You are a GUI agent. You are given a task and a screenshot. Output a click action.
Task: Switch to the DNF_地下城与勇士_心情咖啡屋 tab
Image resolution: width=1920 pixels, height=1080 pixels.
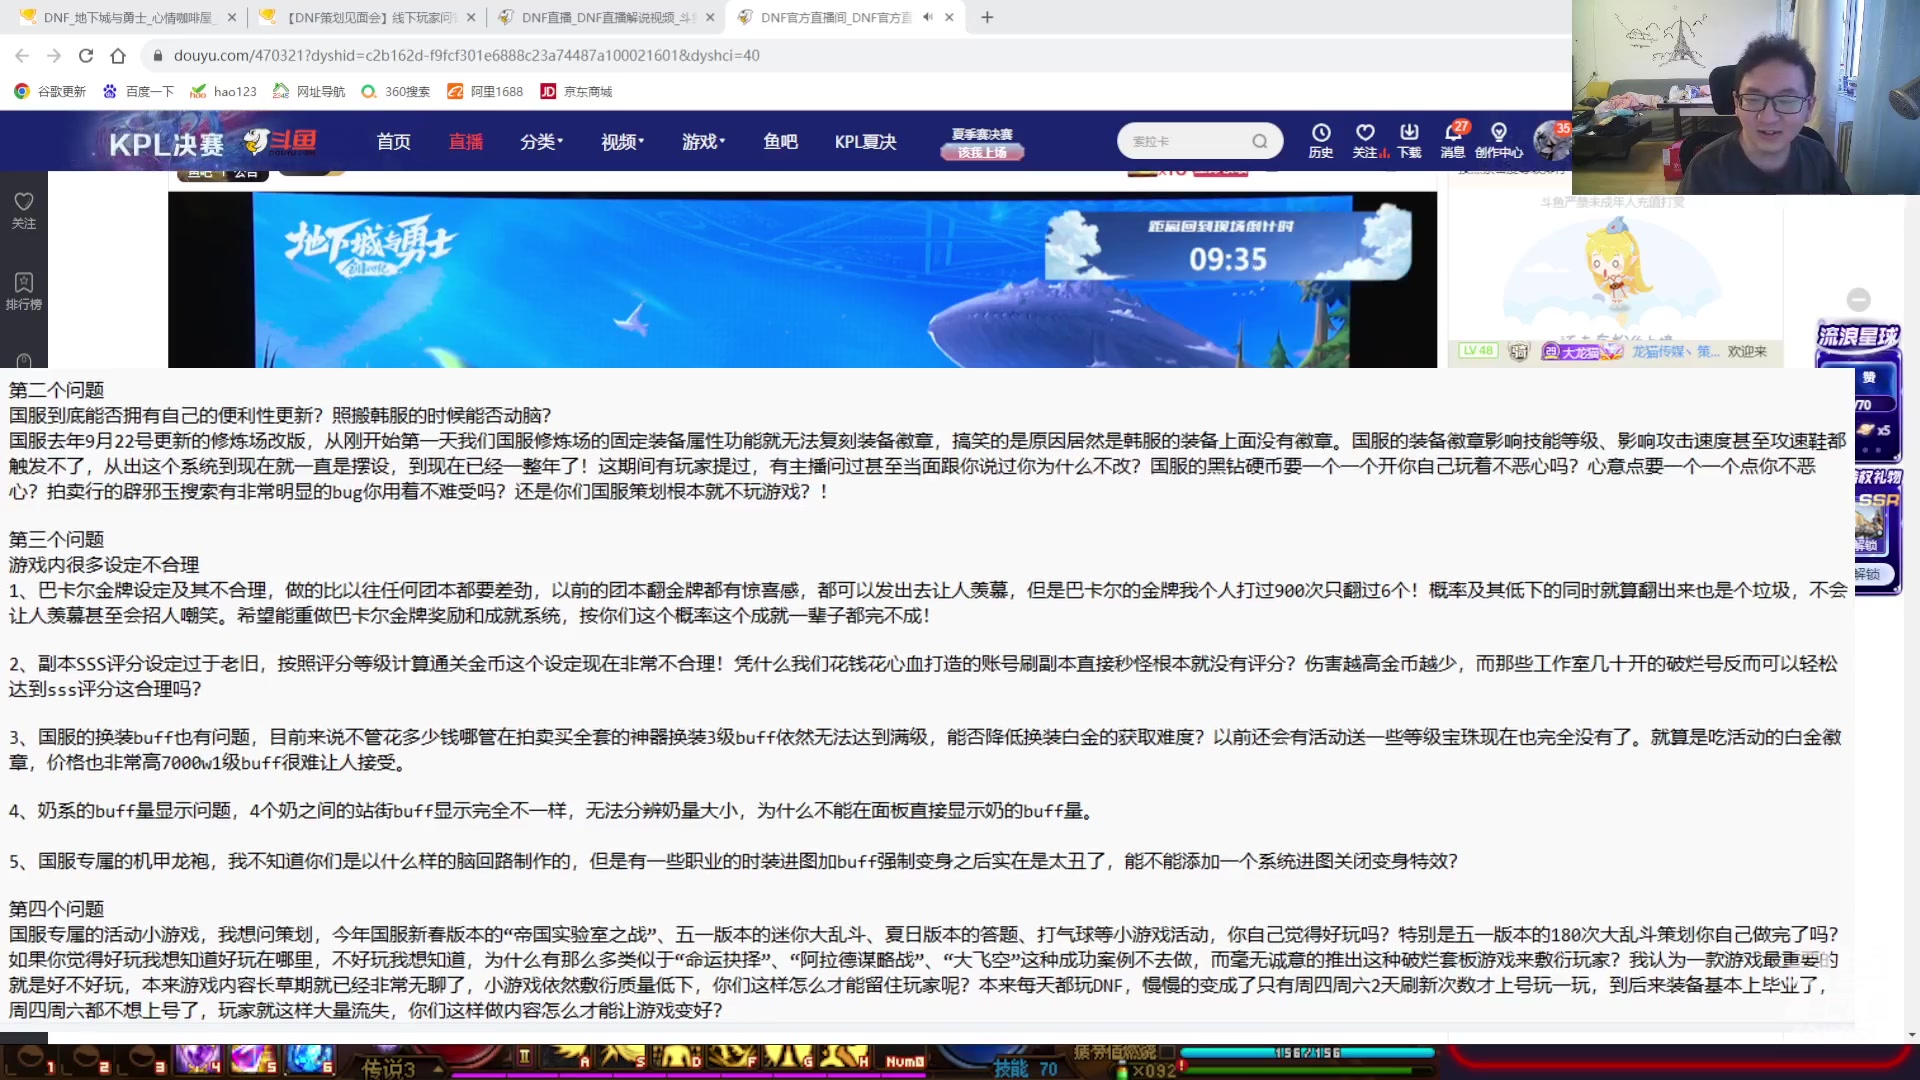(x=128, y=17)
